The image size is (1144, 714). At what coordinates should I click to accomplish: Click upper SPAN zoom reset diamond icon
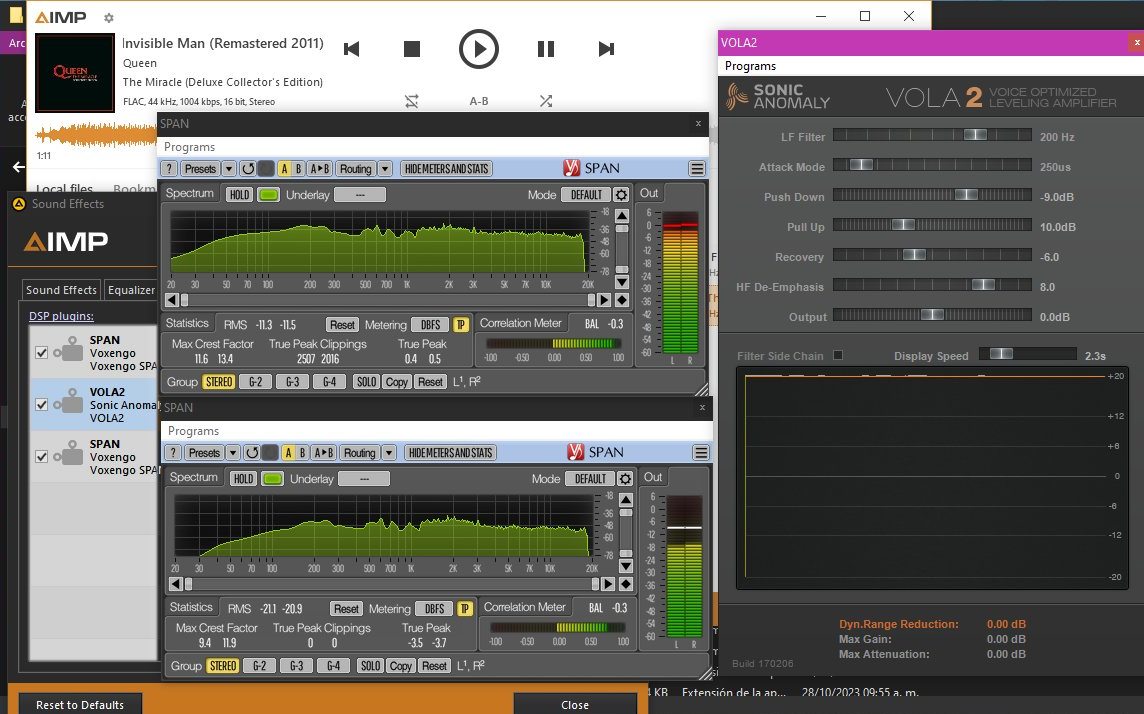pyautogui.click(x=622, y=300)
